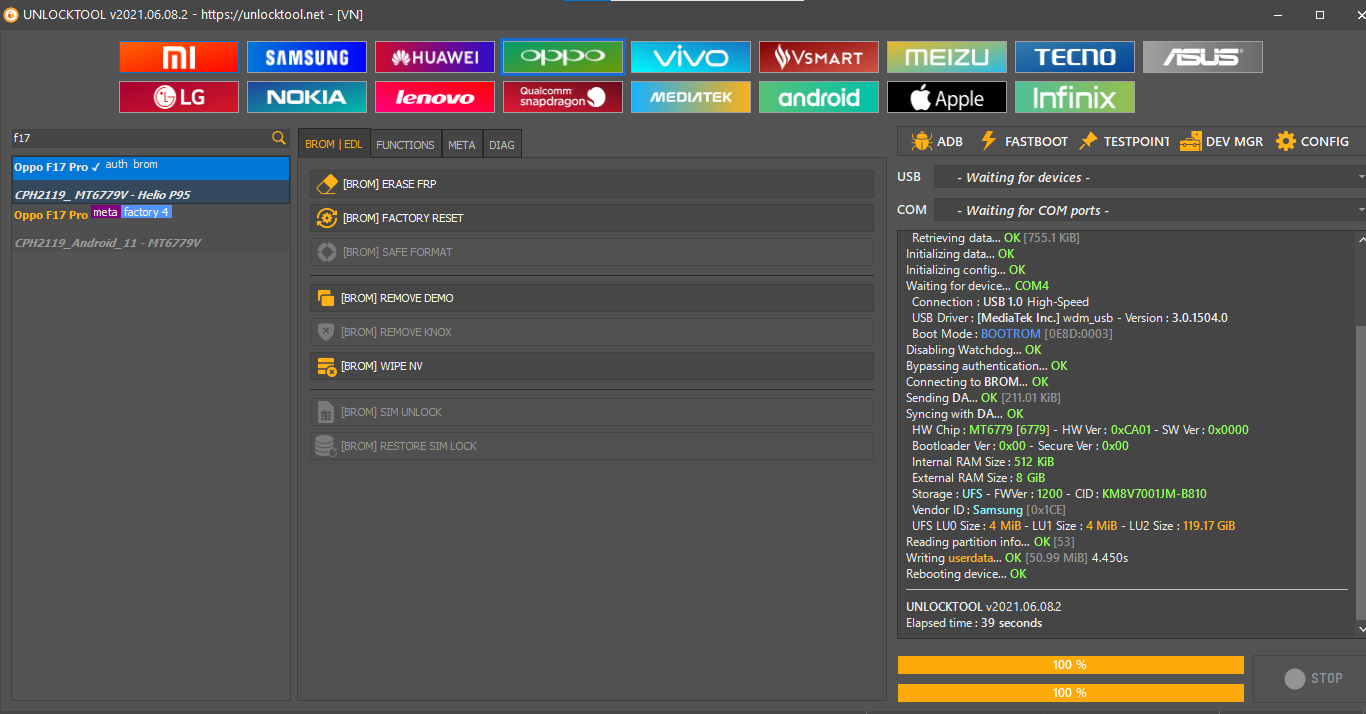Click [BROM] SIM UNLOCK button

coord(592,412)
